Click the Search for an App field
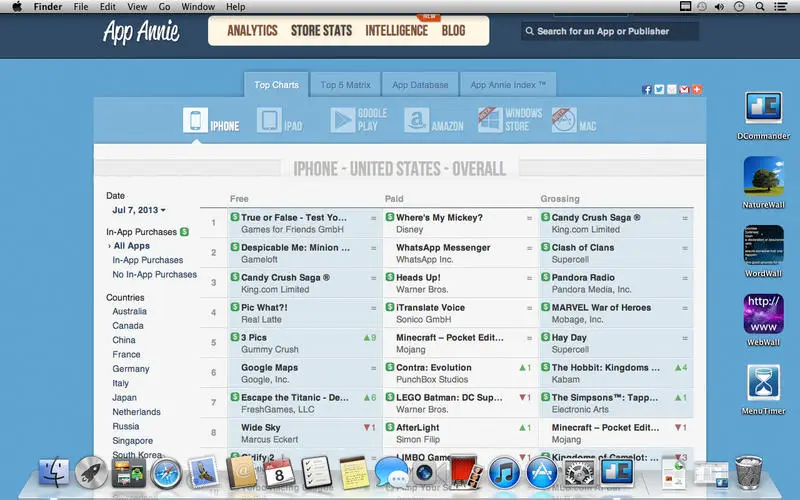 (x=610, y=31)
